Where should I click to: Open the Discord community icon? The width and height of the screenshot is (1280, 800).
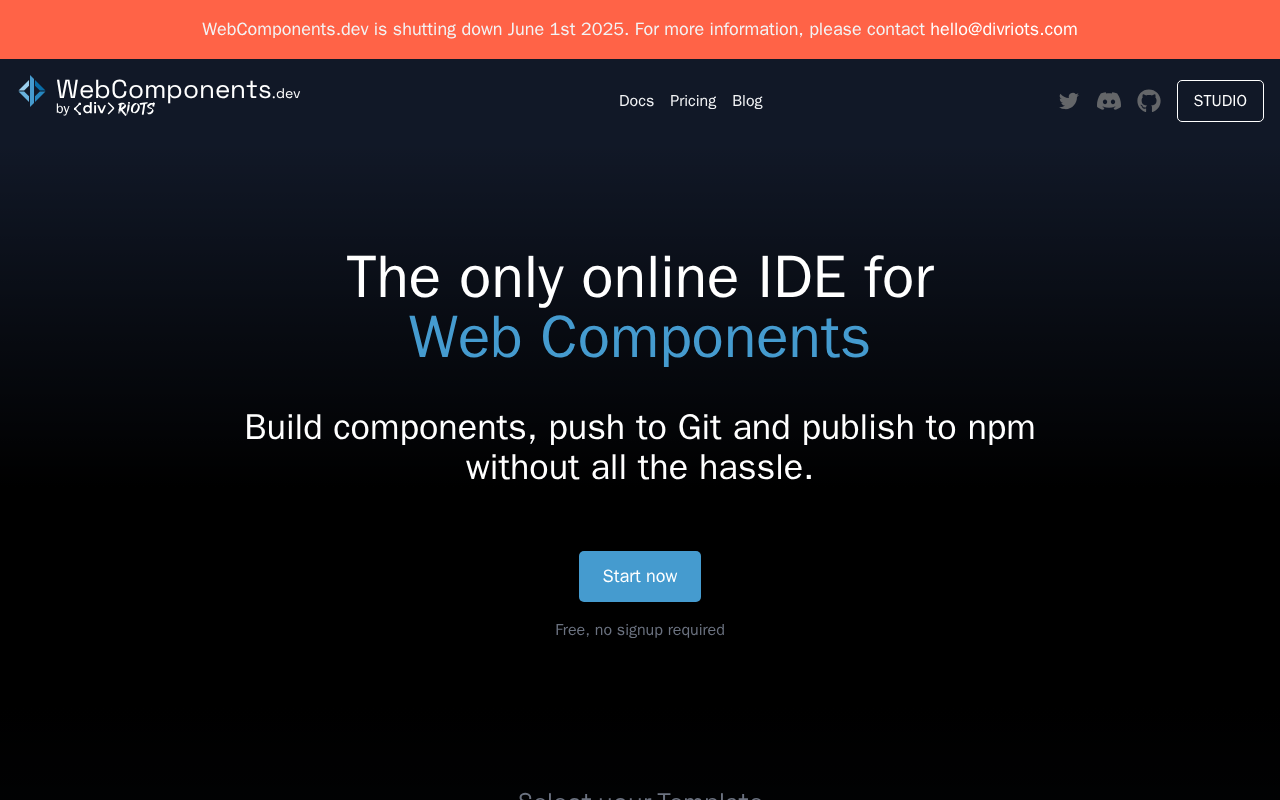pos(1109,101)
